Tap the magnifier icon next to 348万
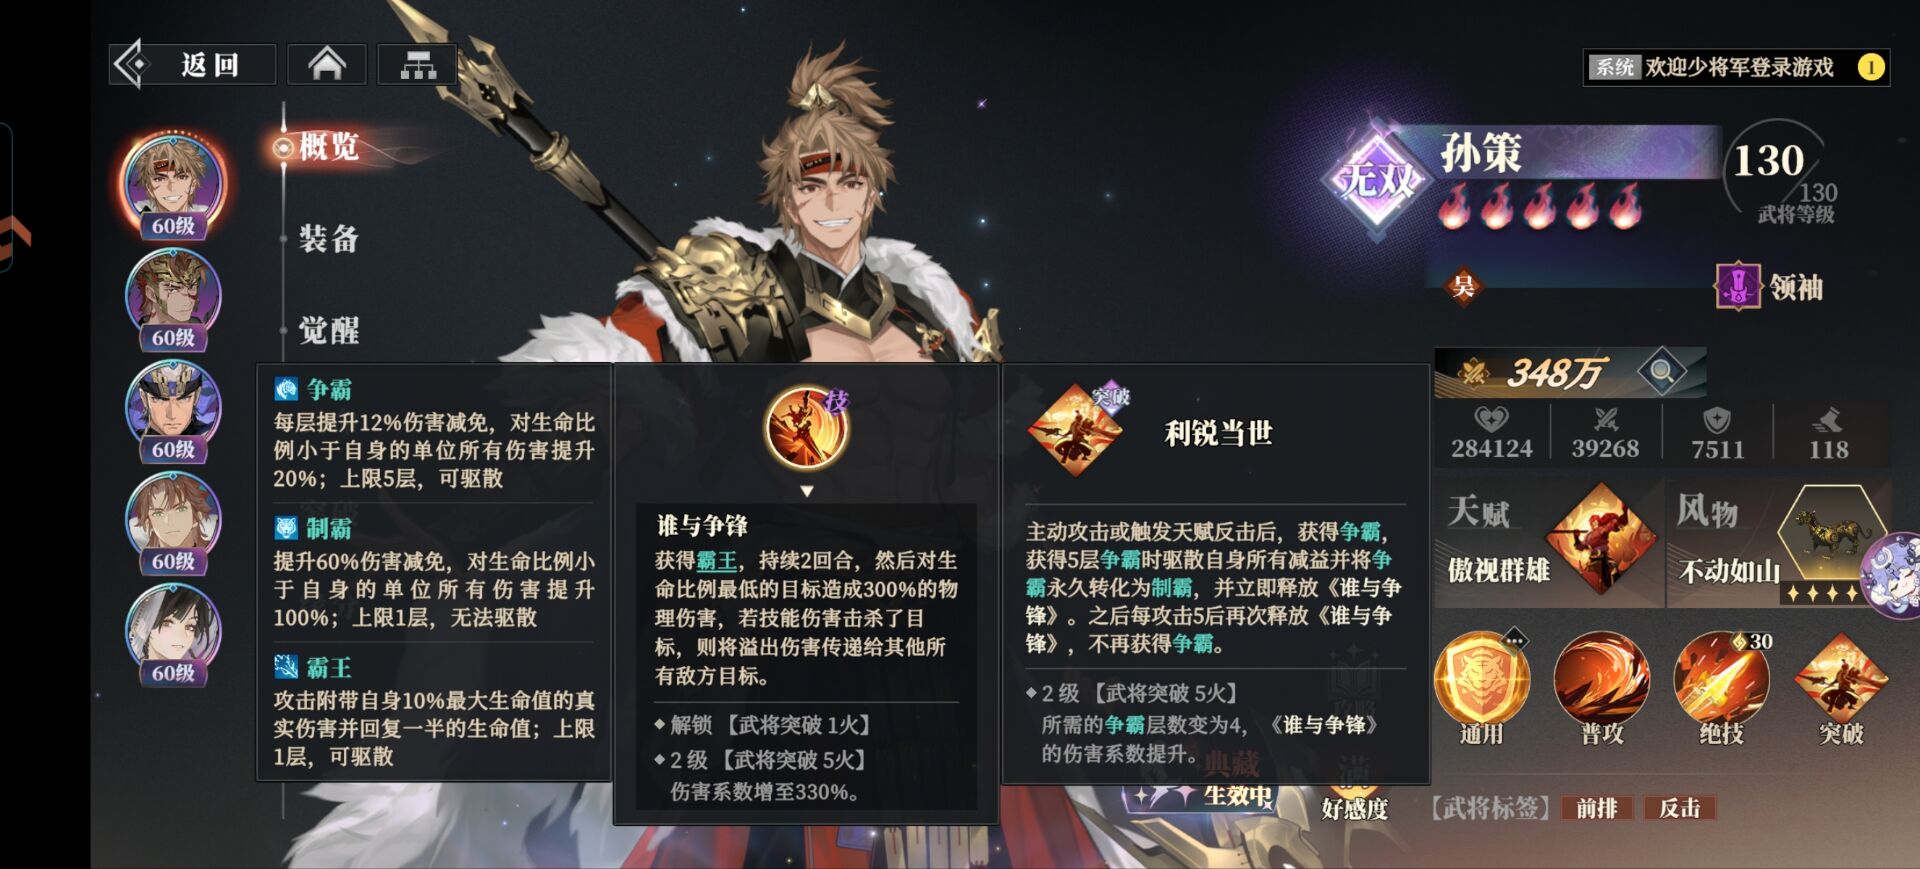1920x869 pixels. point(1662,372)
